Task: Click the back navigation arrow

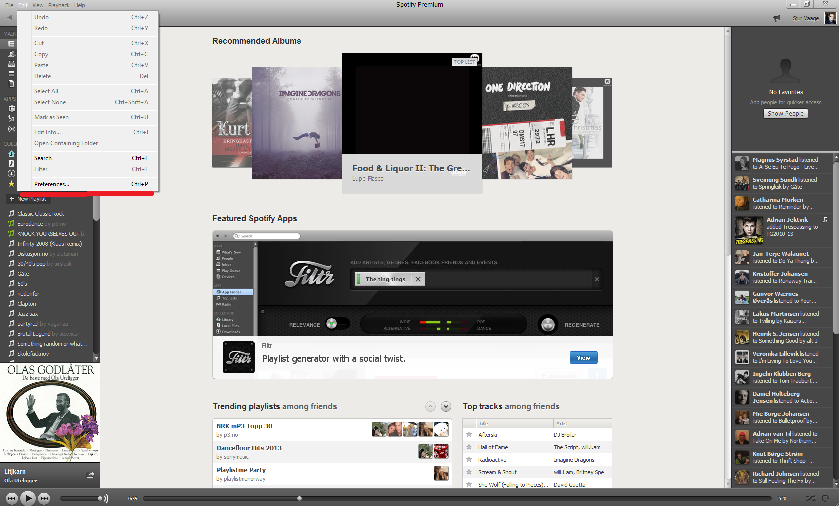Action: coord(9,18)
